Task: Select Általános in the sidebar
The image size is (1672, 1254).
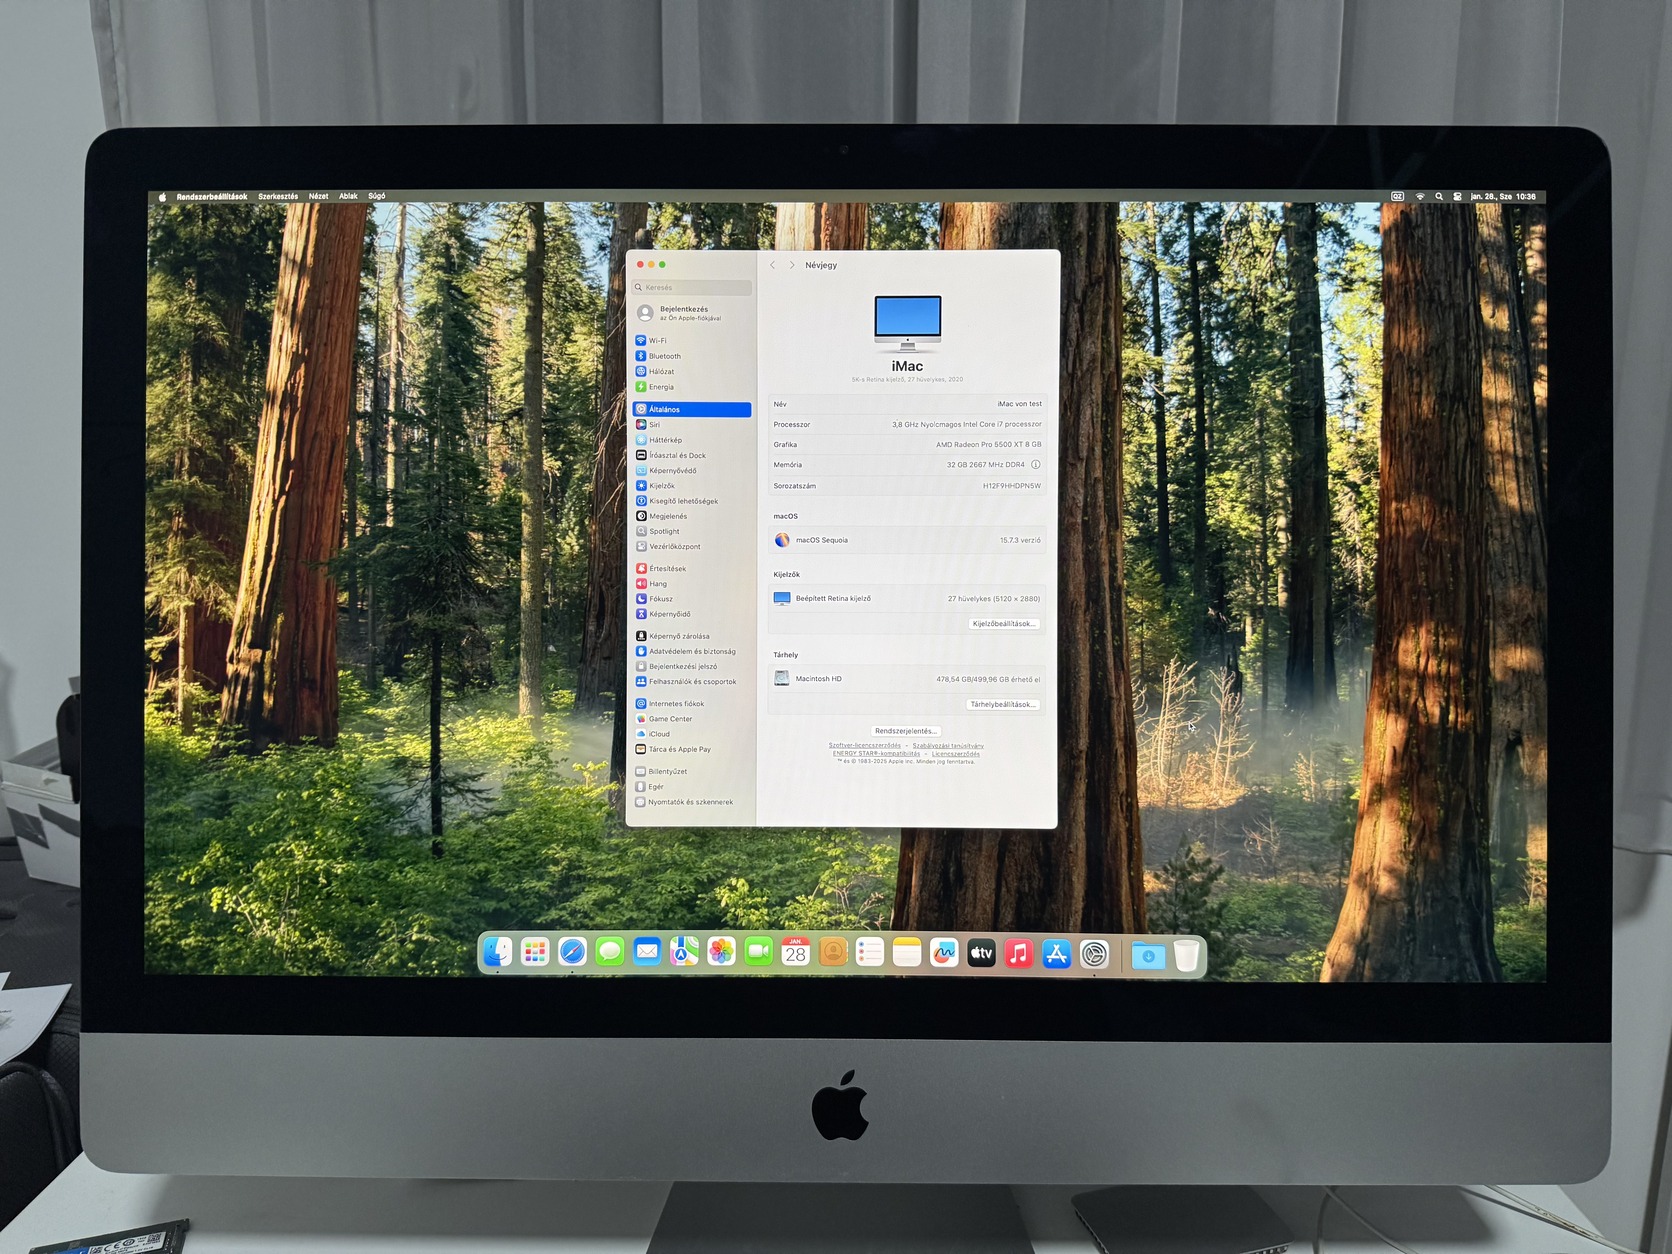Action: click(692, 410)
